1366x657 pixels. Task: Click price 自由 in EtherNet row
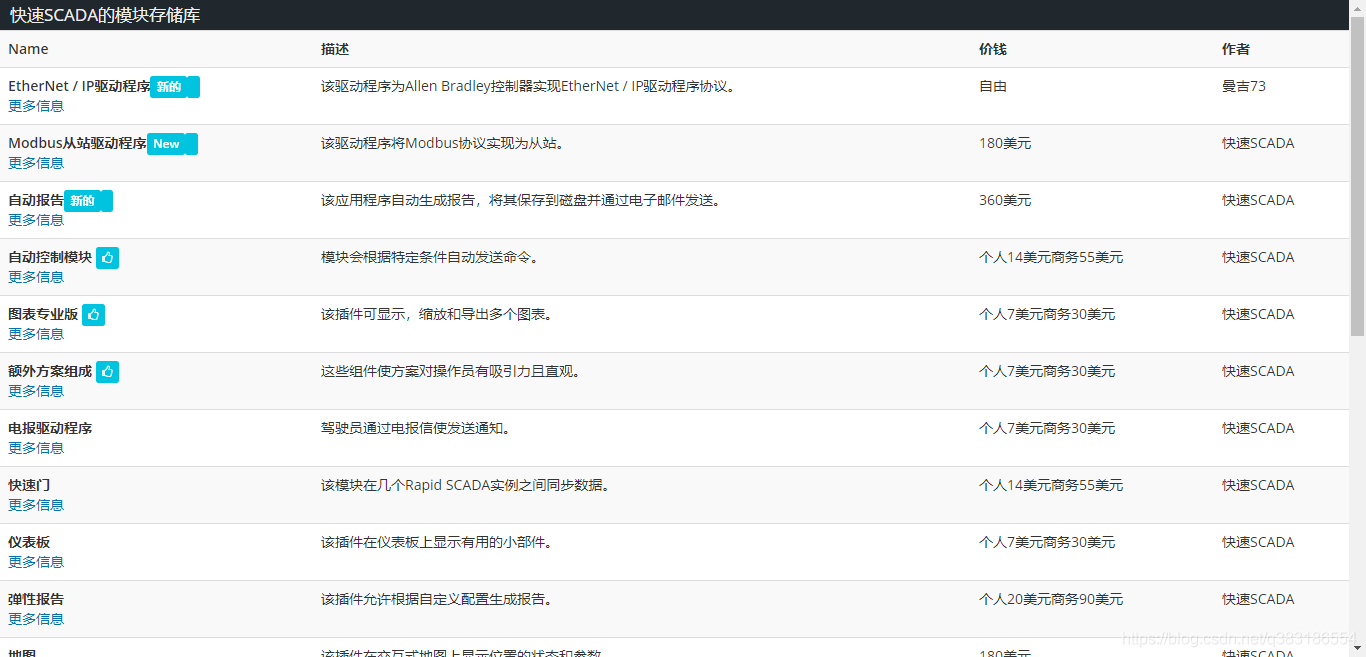tap(993, 86)
